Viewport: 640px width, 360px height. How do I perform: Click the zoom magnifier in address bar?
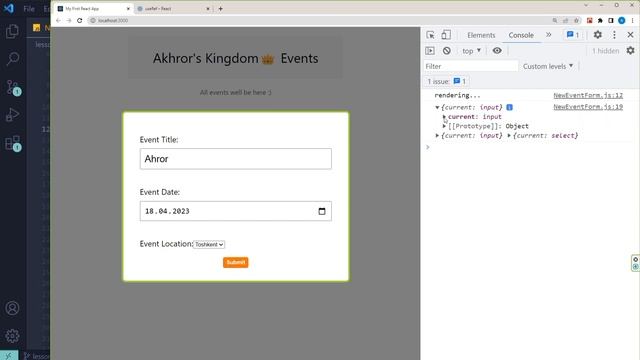tap(555, 20)
